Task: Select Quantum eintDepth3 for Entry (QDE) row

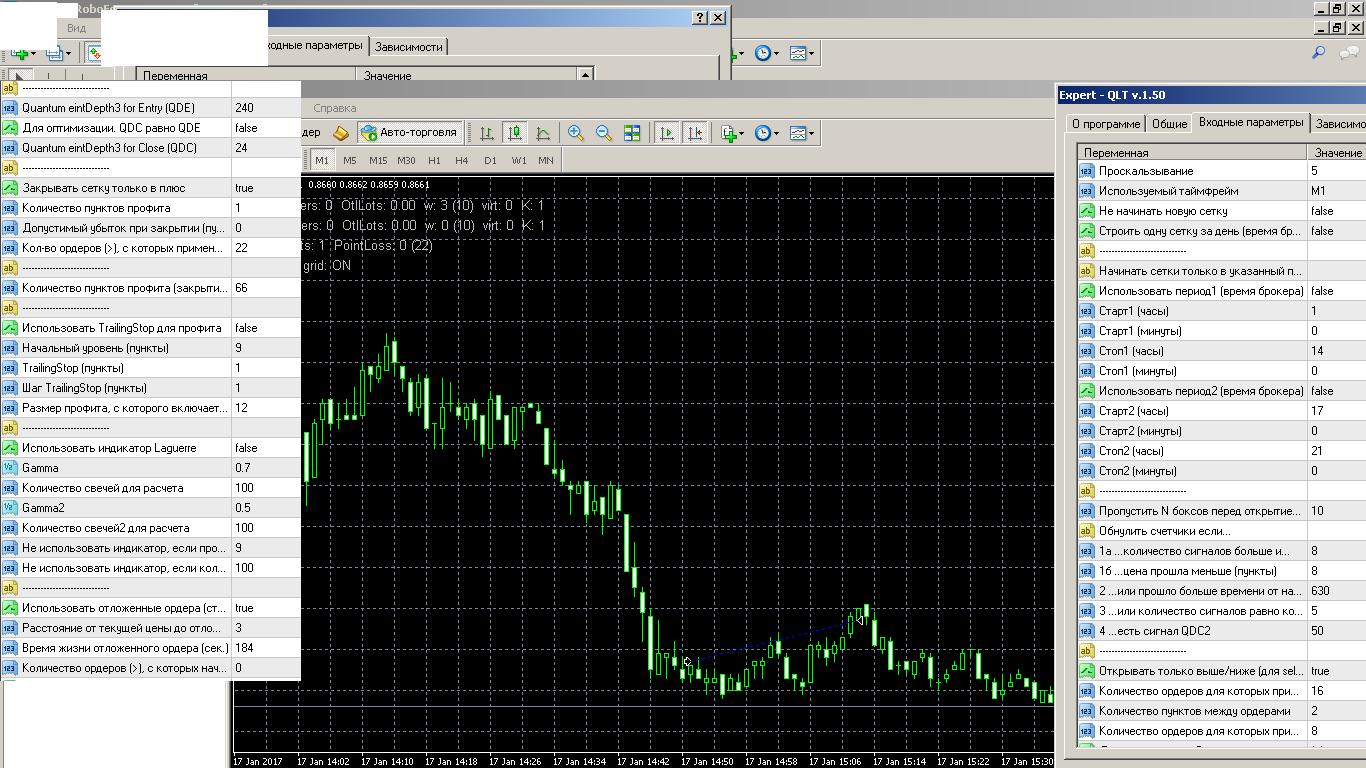Action: point(150,108)
